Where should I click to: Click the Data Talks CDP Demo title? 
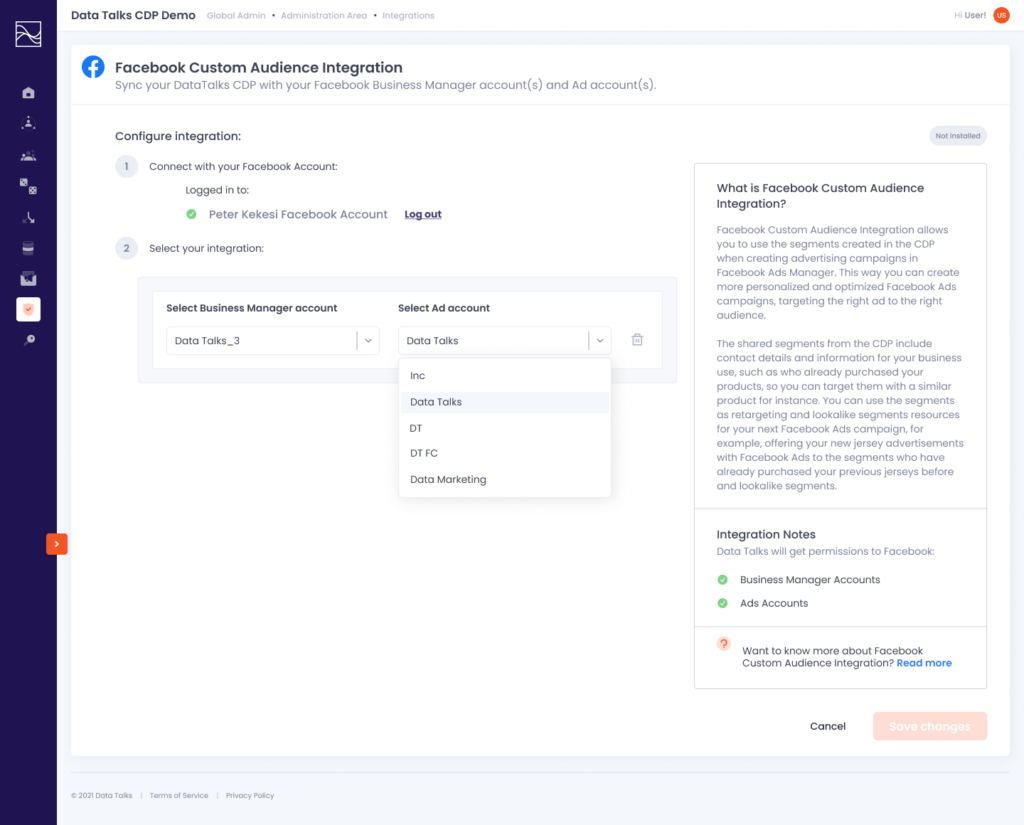[x=133, y=15]
